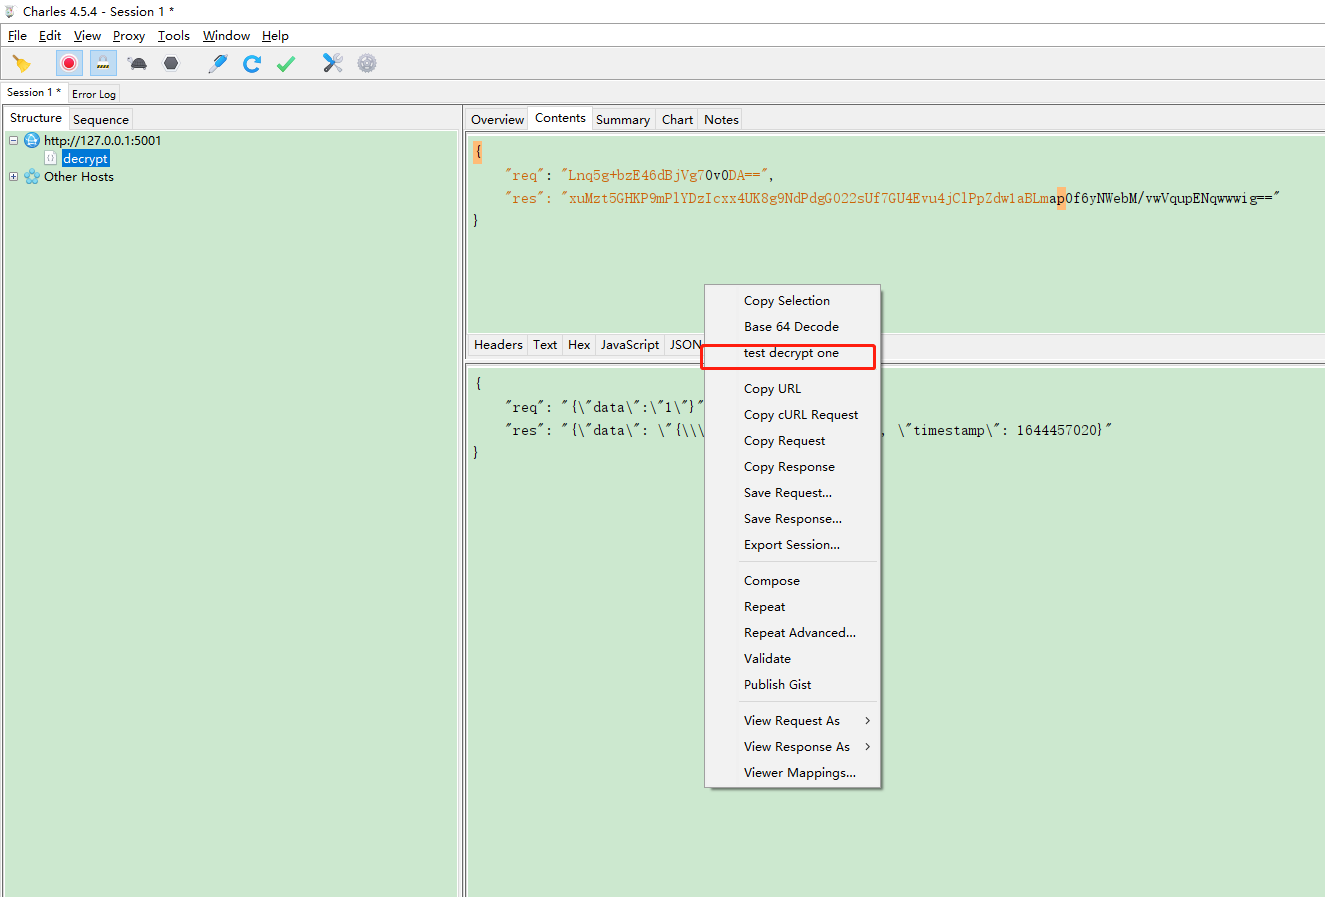The width and height of the screenshot is (1325, 897).
Task: Collapse the http://127.0.0.1:5001 host node
Action: [x=14, y=141]
